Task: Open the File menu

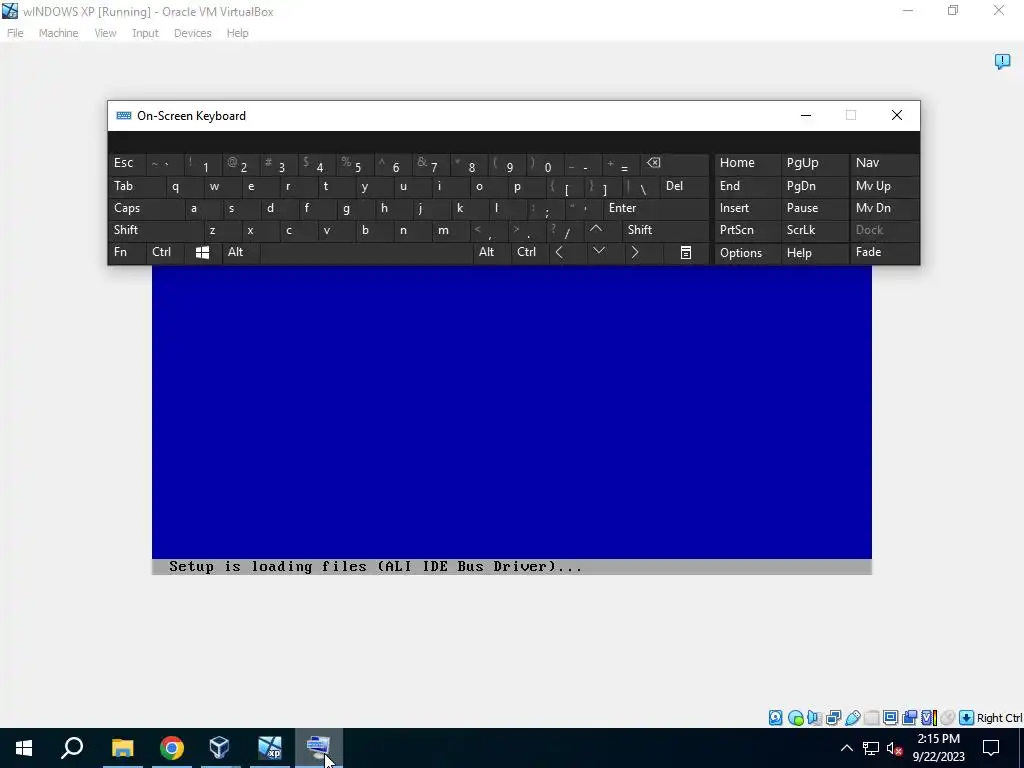Action: click(15, 33)
